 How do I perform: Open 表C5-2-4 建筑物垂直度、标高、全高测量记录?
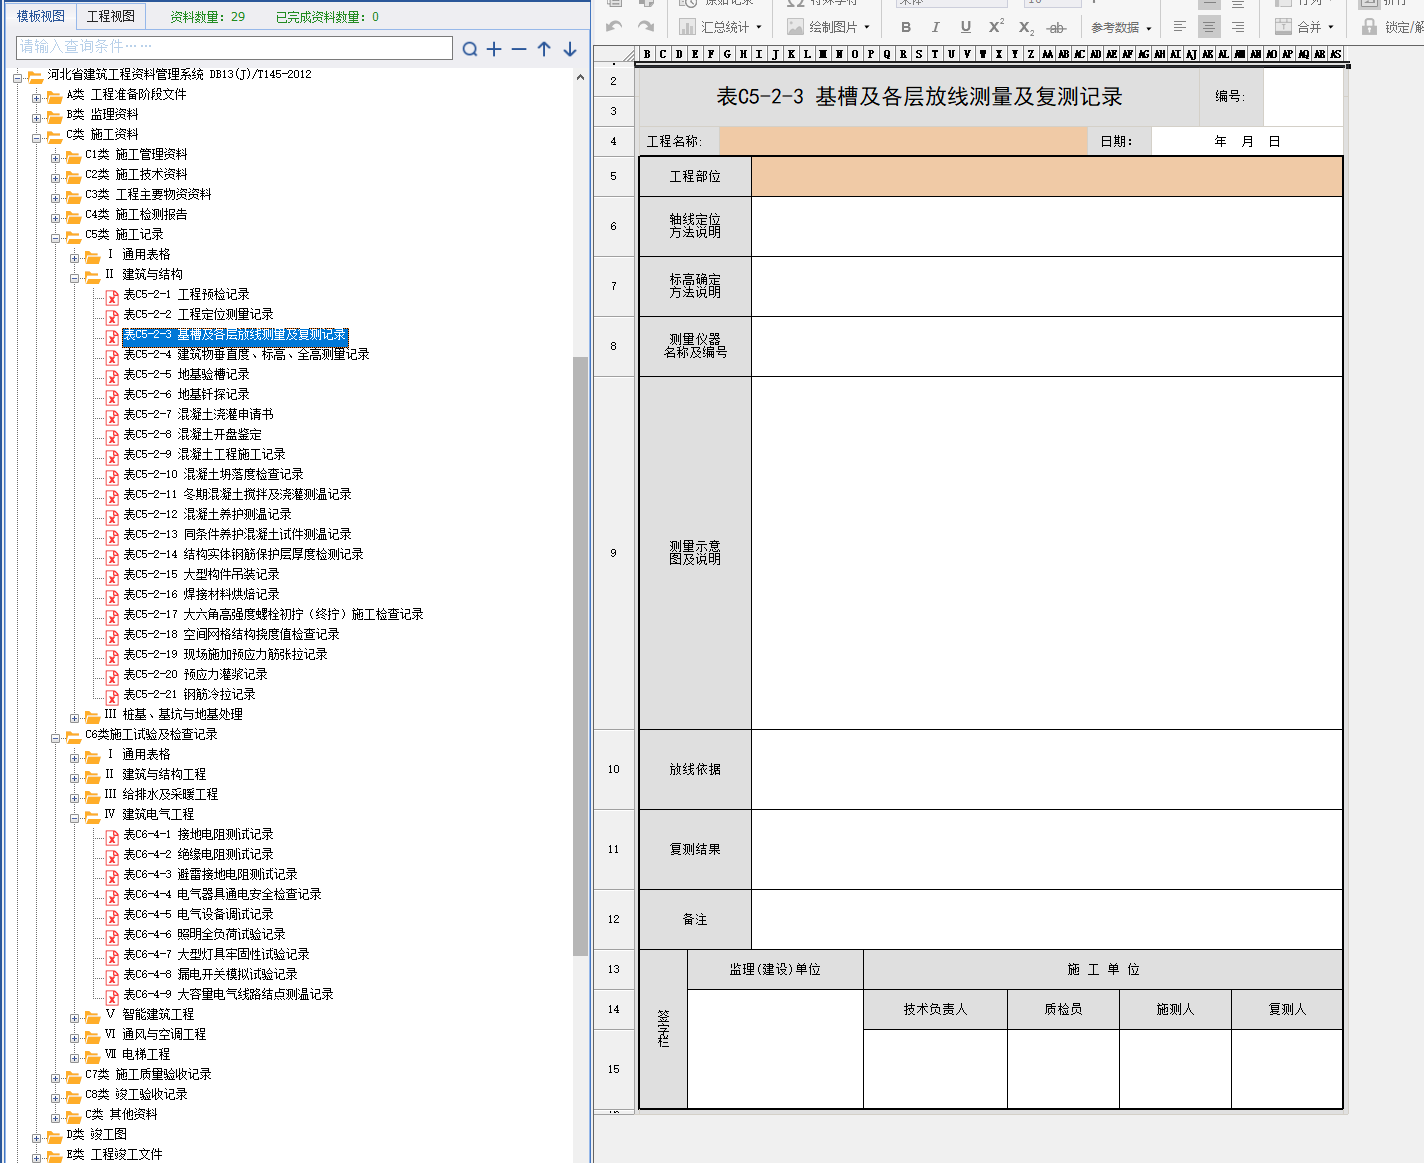click(x=246, y=354)
